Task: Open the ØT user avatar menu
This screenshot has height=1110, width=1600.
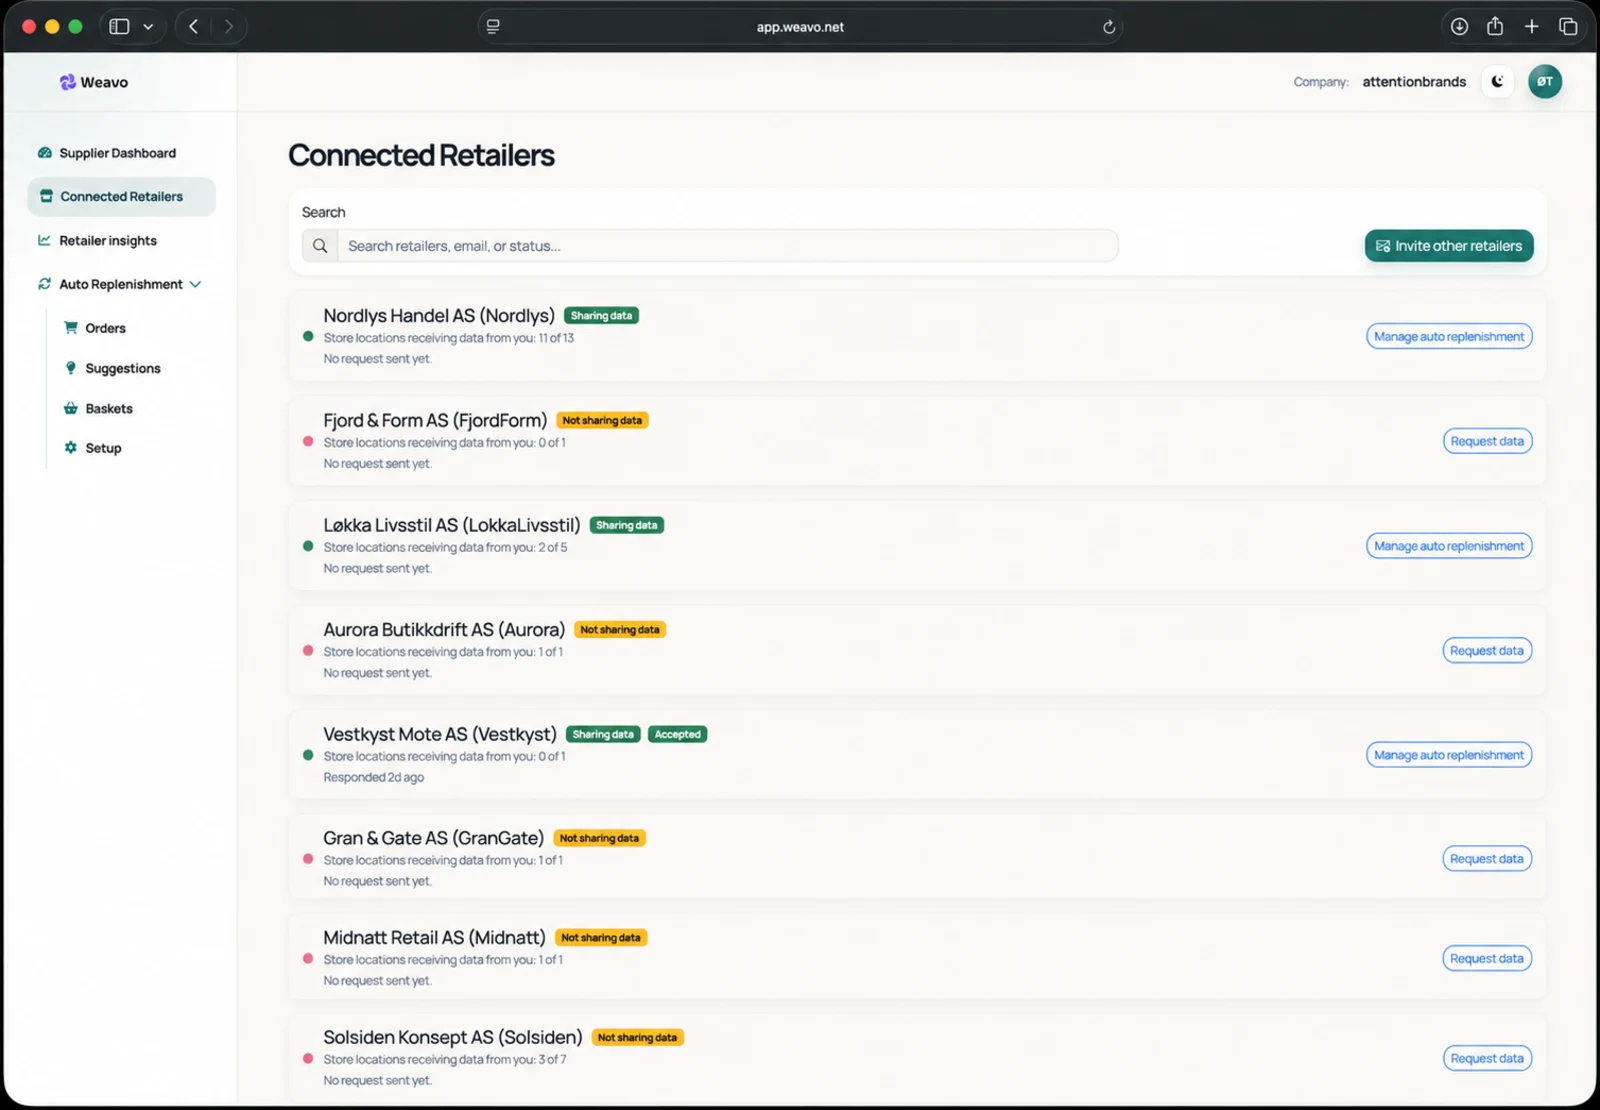Action: [x=1545, y=82]
